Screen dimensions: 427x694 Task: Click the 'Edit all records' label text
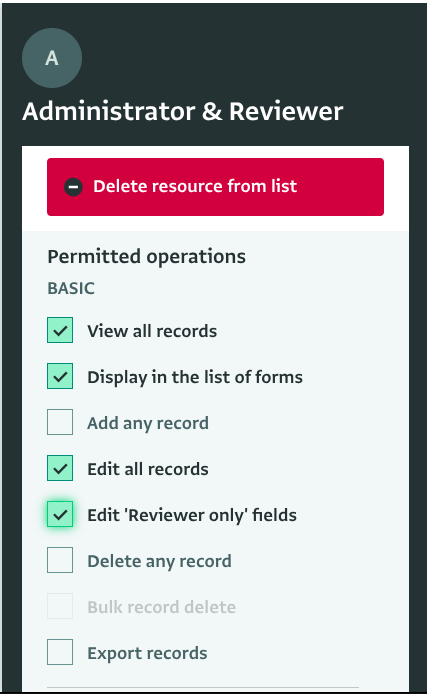coord(148,469)
